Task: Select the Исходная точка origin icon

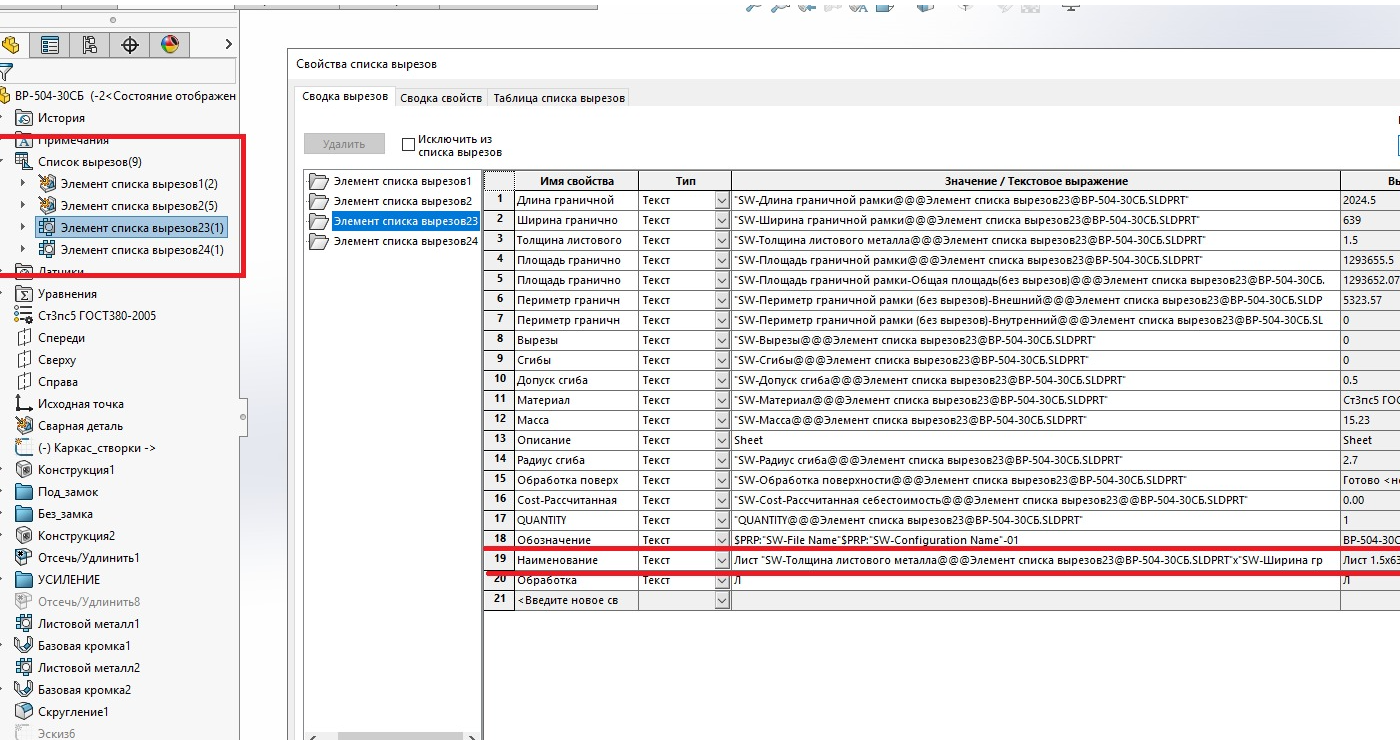Action: (x=24, y=404)
